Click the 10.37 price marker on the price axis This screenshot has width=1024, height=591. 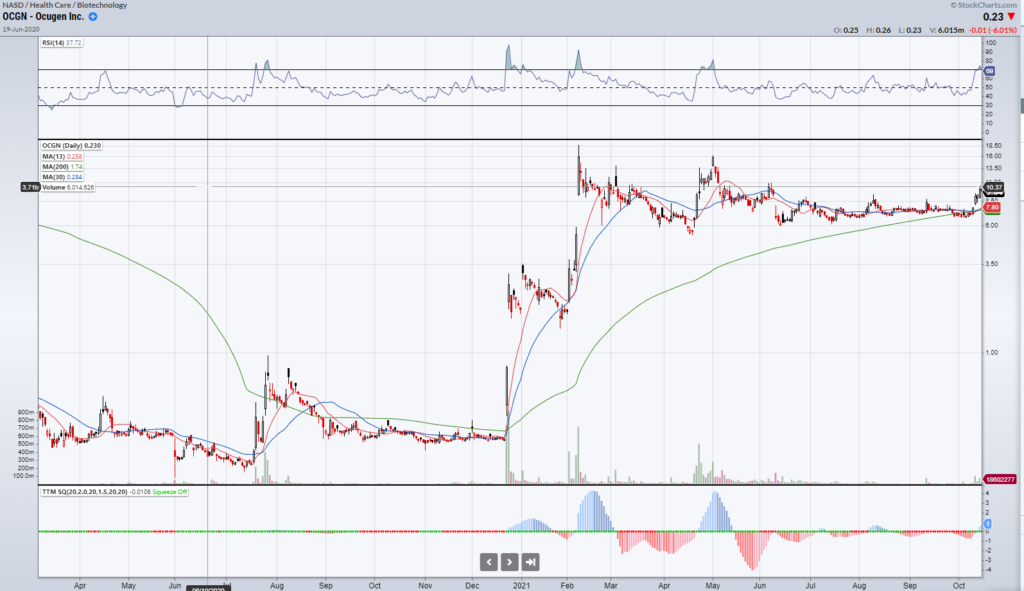[x=993, y=187]
